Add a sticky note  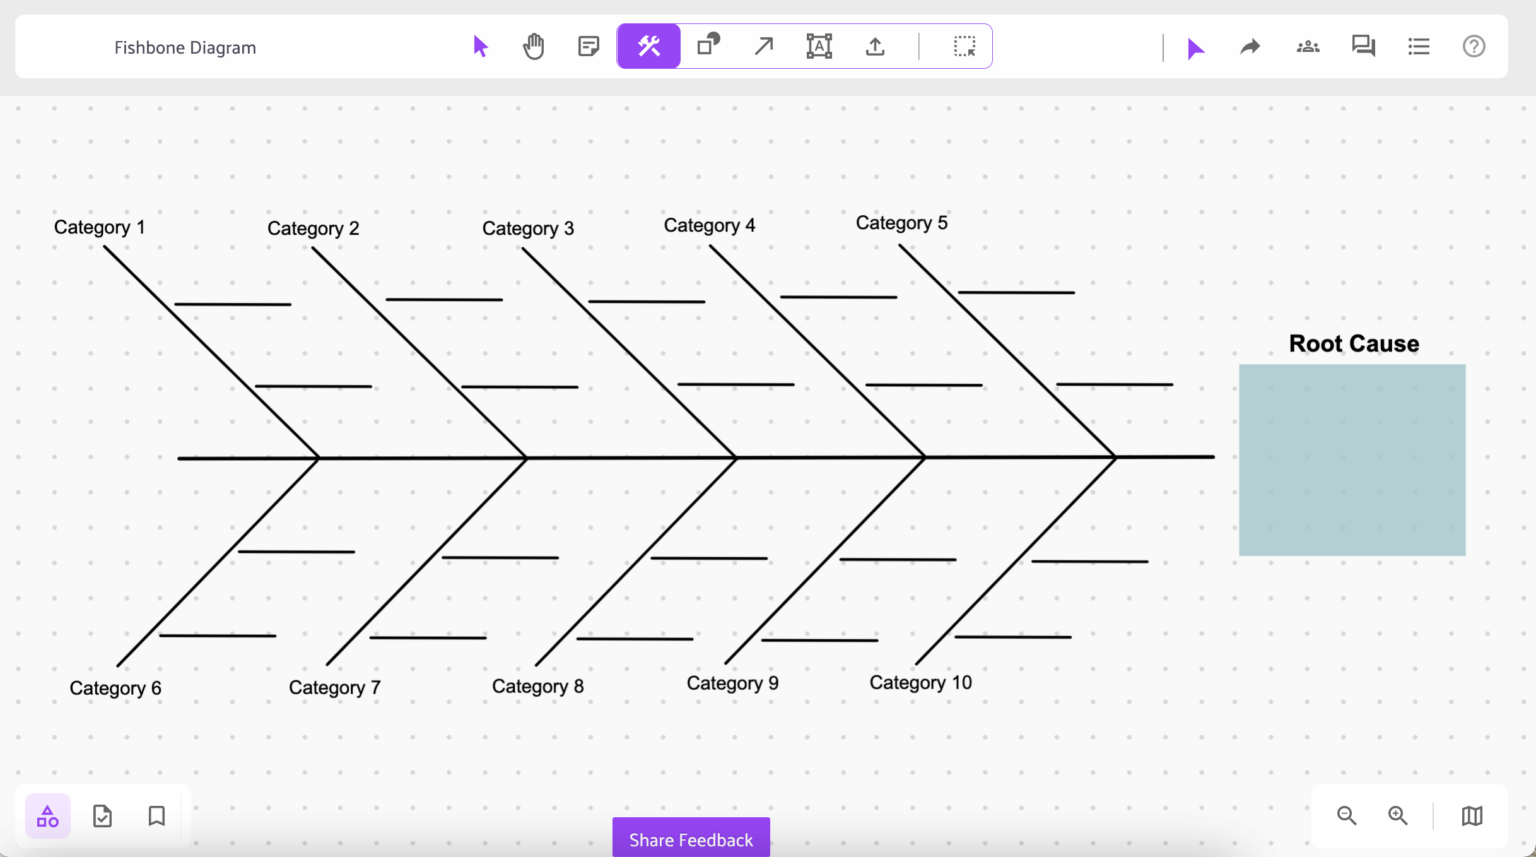pos(588,46)
